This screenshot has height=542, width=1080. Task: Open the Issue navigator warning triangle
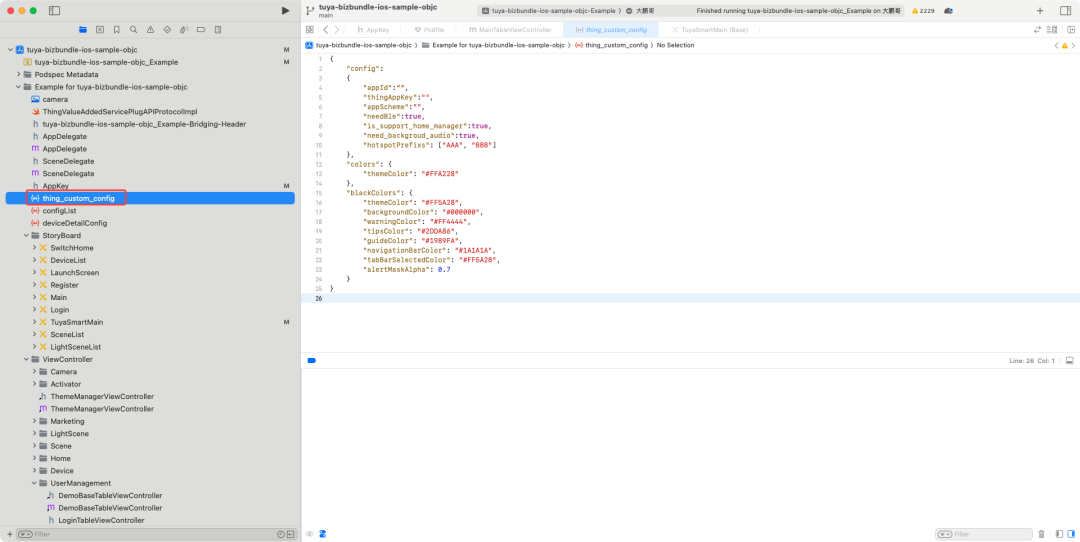pos(150,30)
